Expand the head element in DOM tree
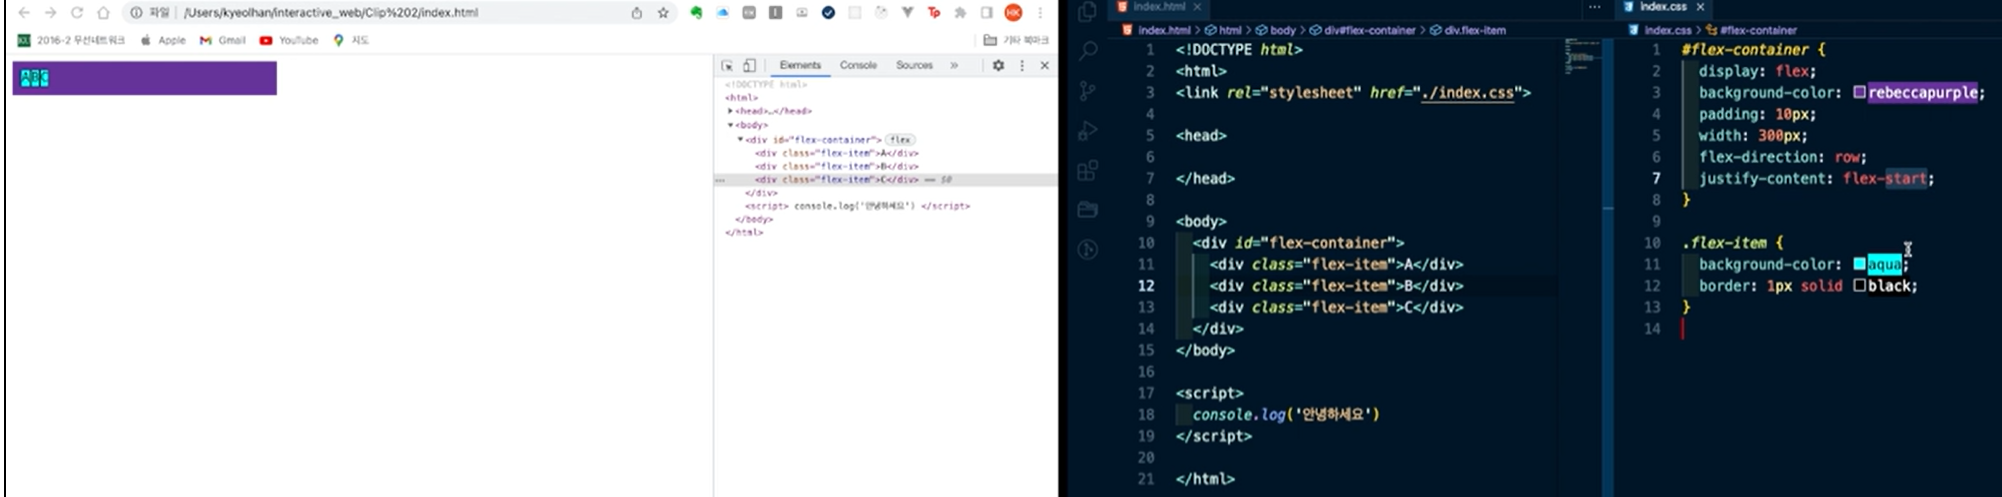This screenshot has width=2002, height=497. click(730, 111)
